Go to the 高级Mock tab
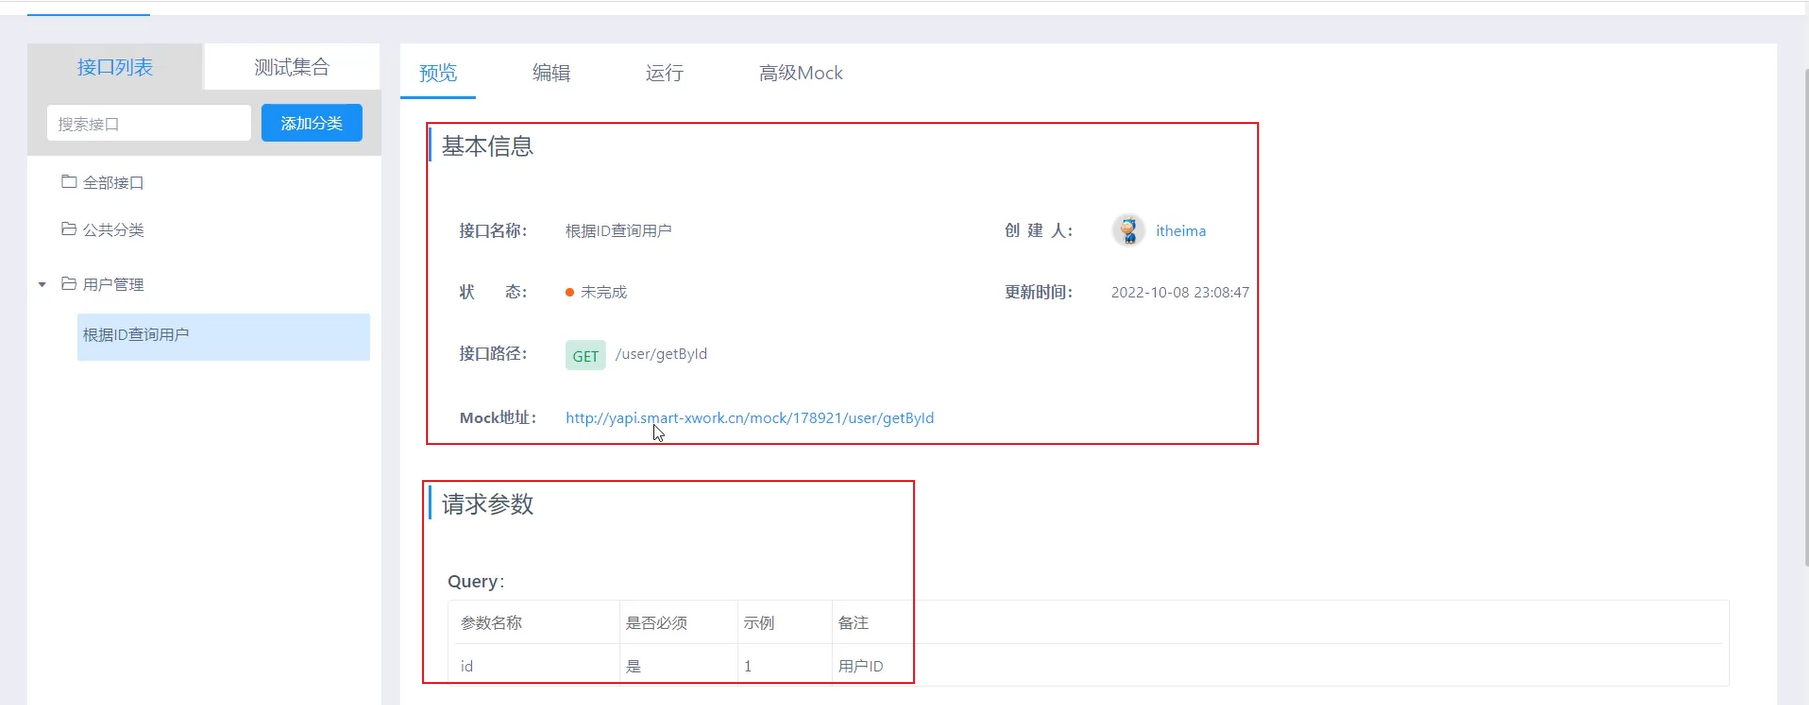Screen dimensions: 1809x705 tap(800, 73)
